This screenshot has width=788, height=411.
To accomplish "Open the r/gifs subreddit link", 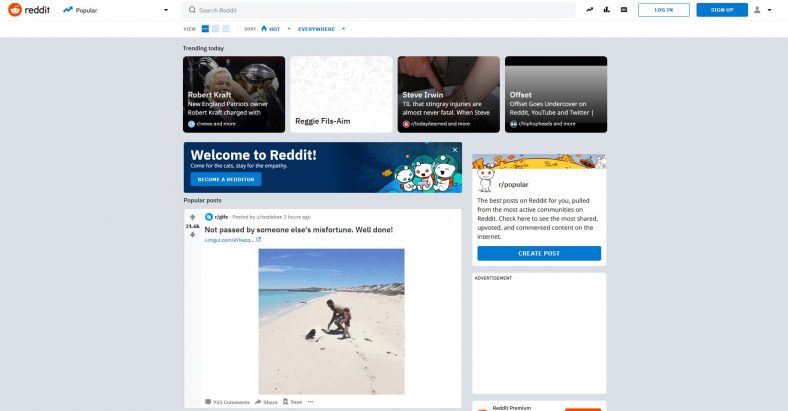I will pos(221,217).
